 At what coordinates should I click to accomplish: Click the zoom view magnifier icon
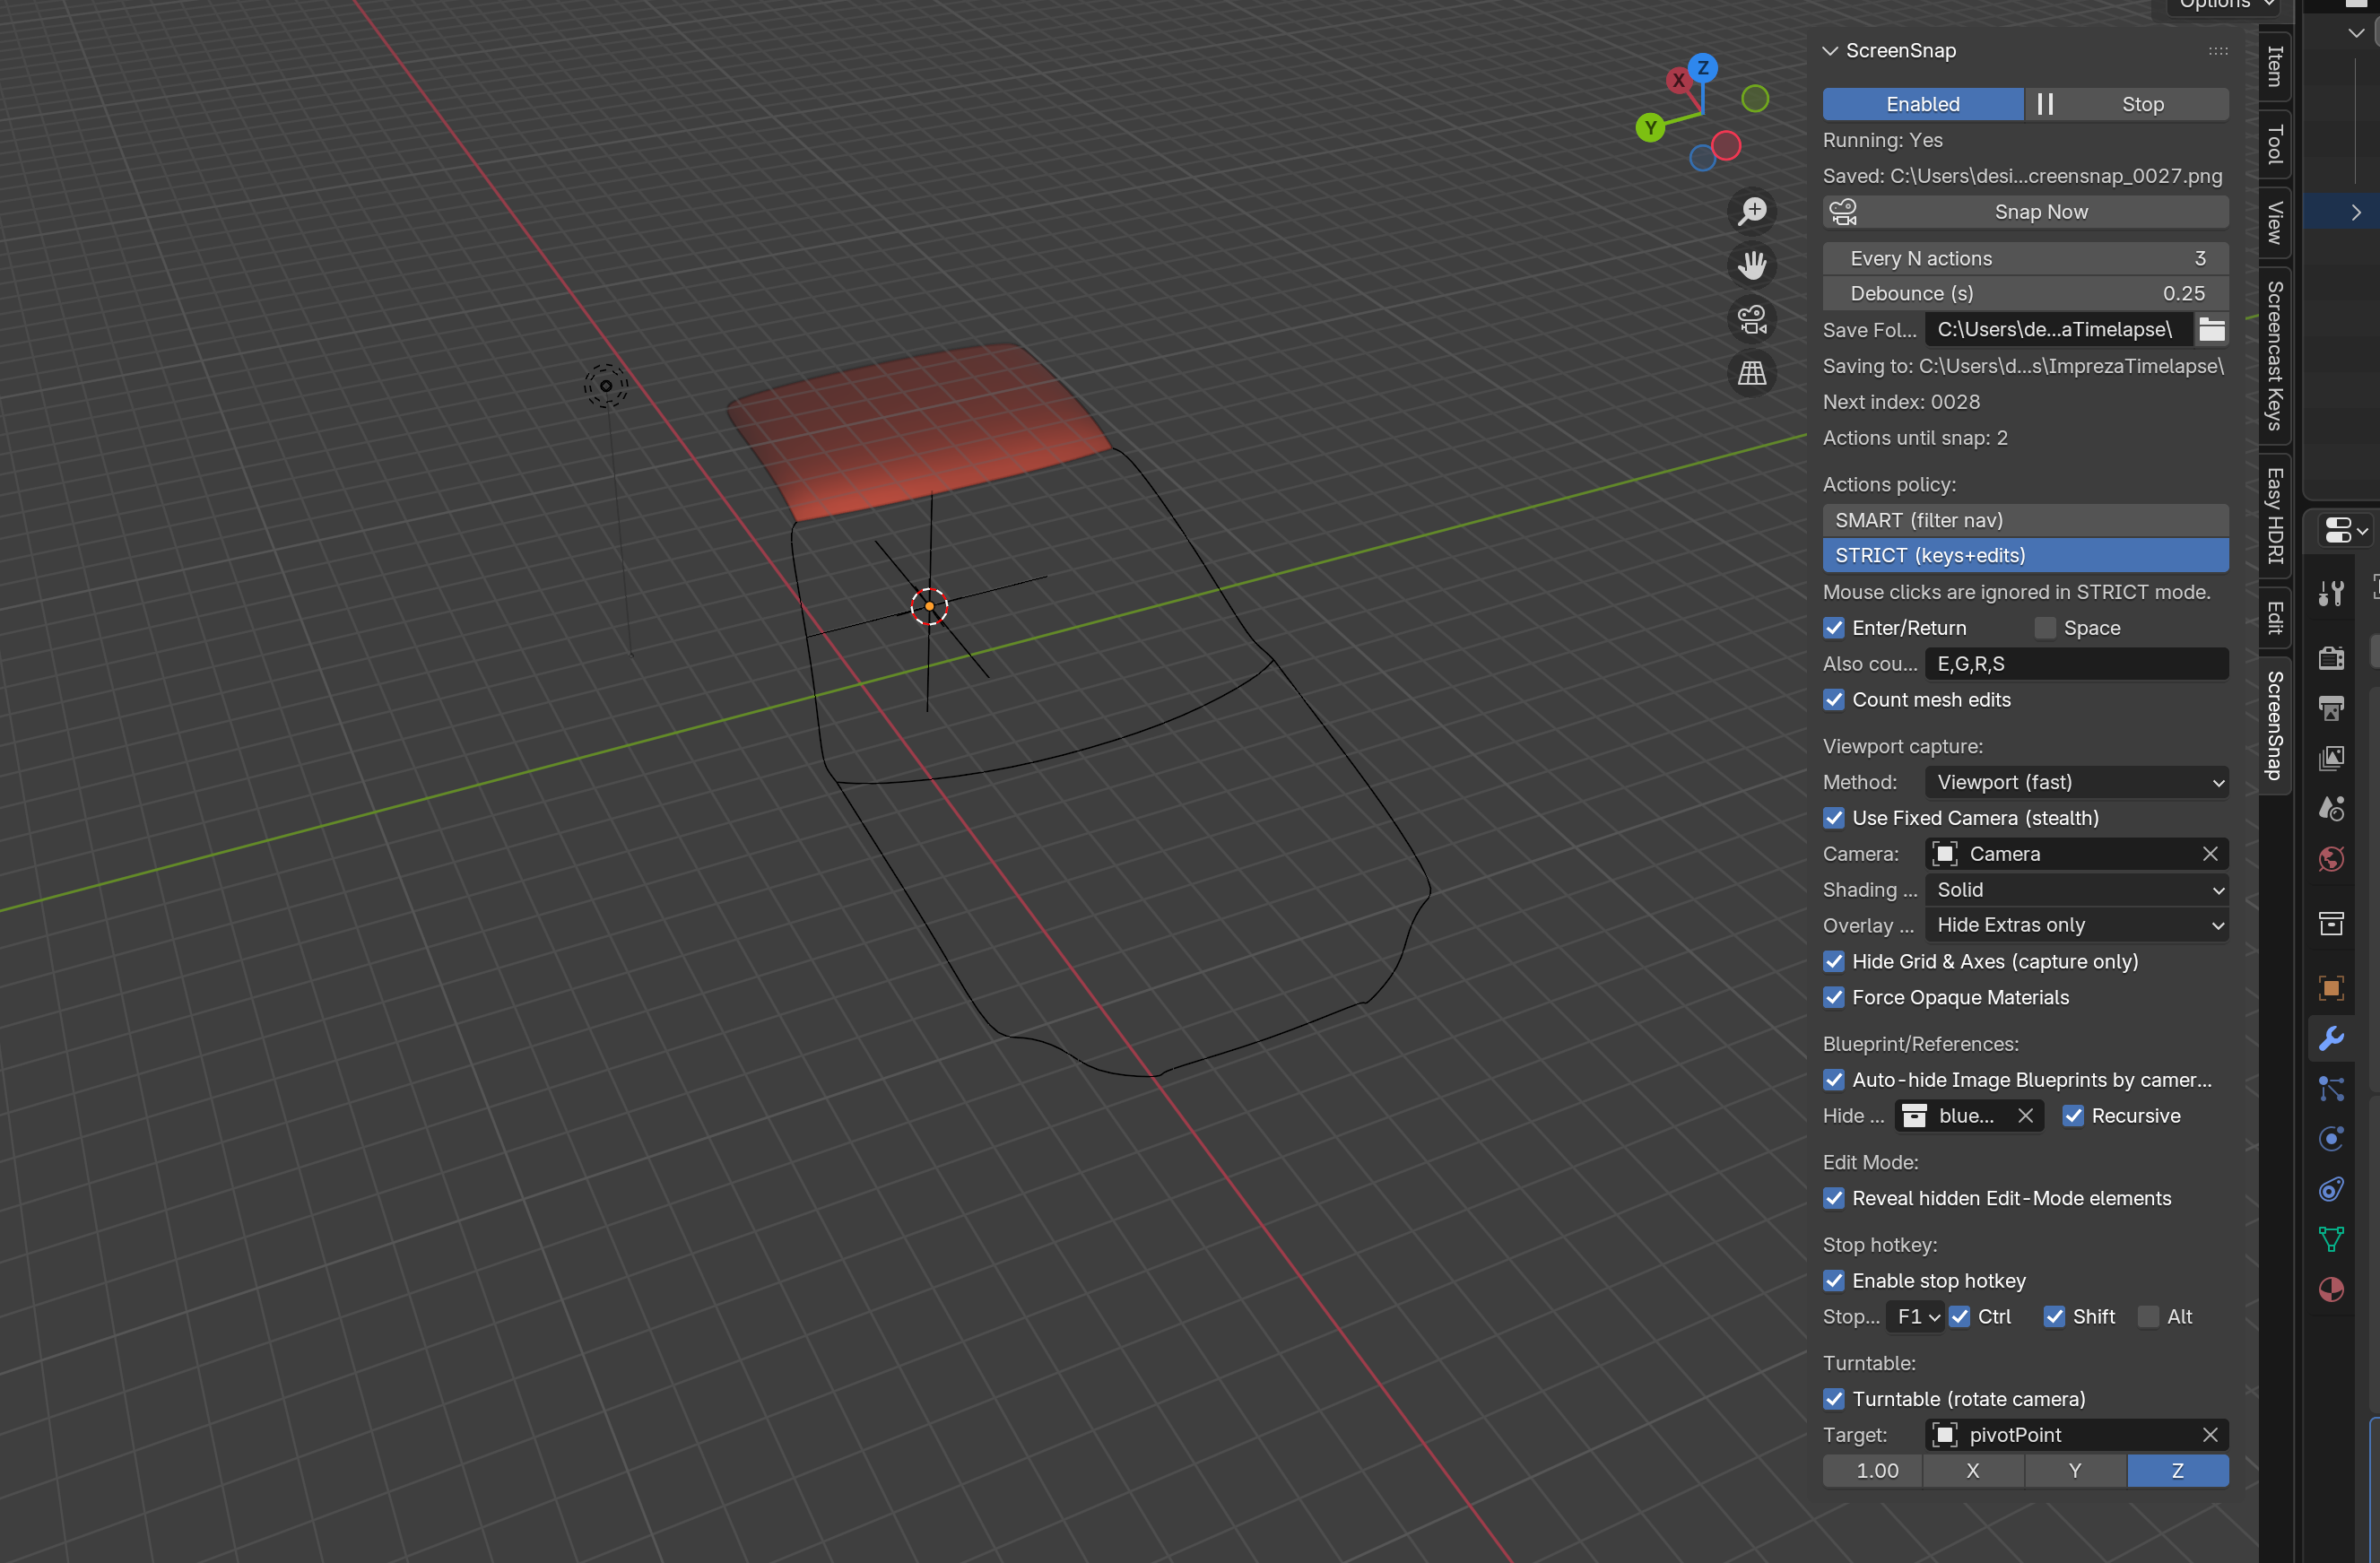coord(1752,211)
